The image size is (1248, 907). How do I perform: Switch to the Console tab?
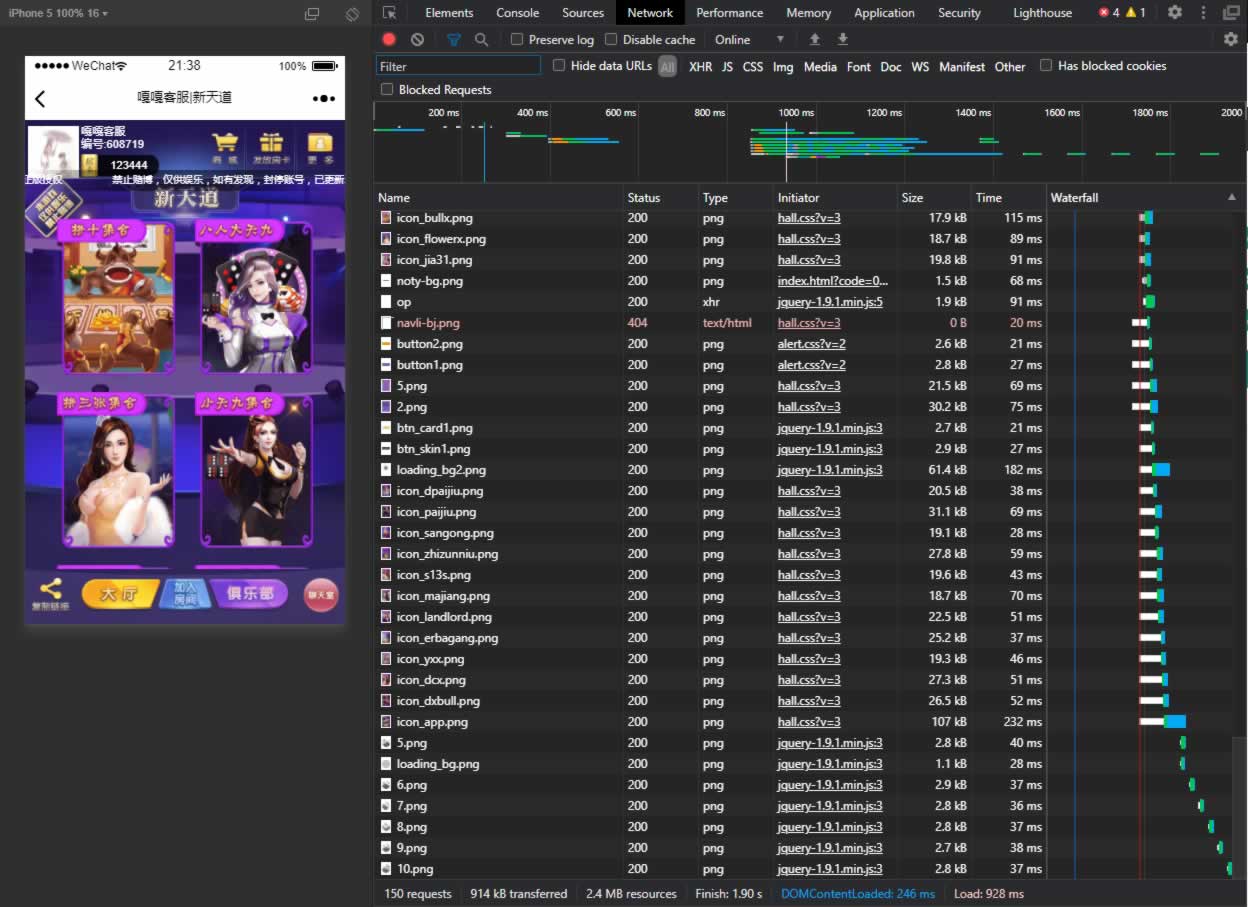point(517,13)
